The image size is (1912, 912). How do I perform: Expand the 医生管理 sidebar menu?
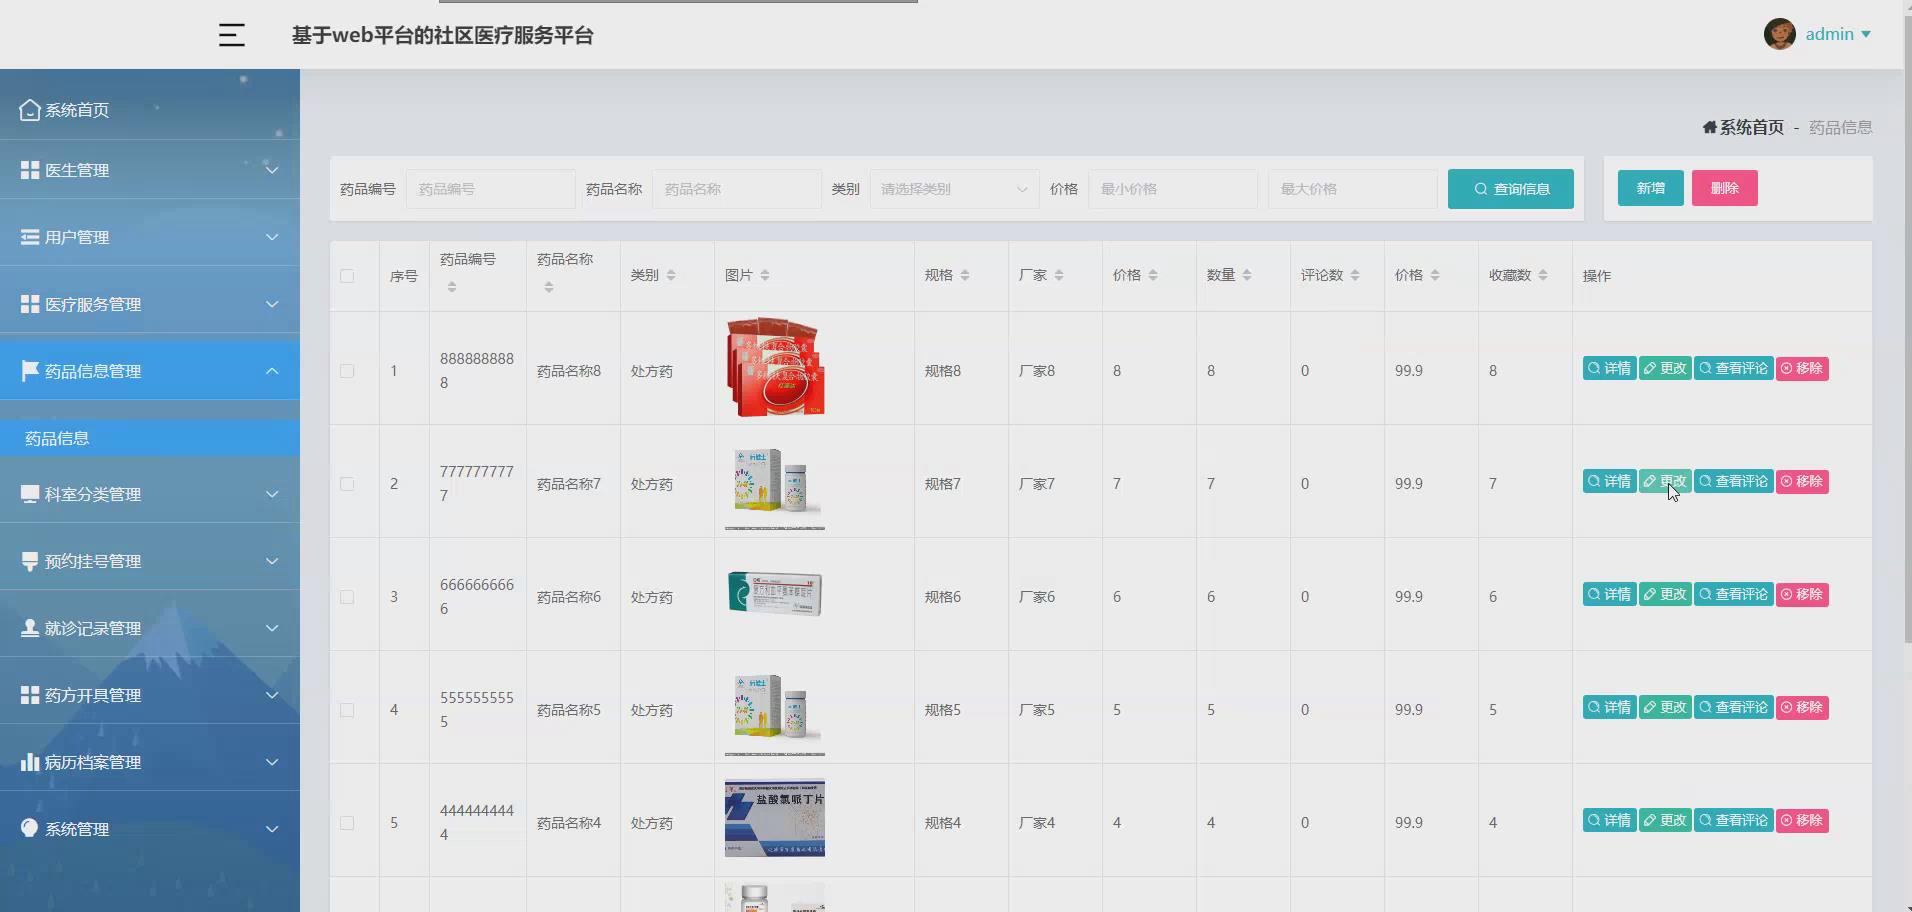[x=150, y=170]
